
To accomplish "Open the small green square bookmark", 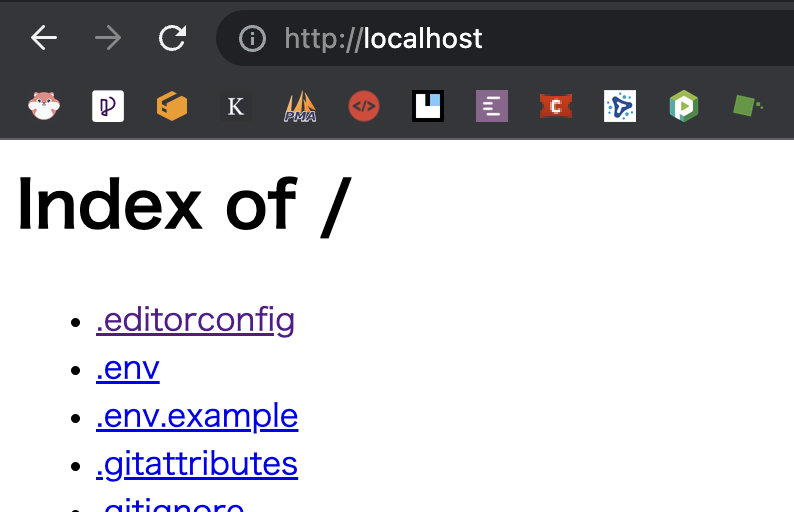I will tap(747, 104).
